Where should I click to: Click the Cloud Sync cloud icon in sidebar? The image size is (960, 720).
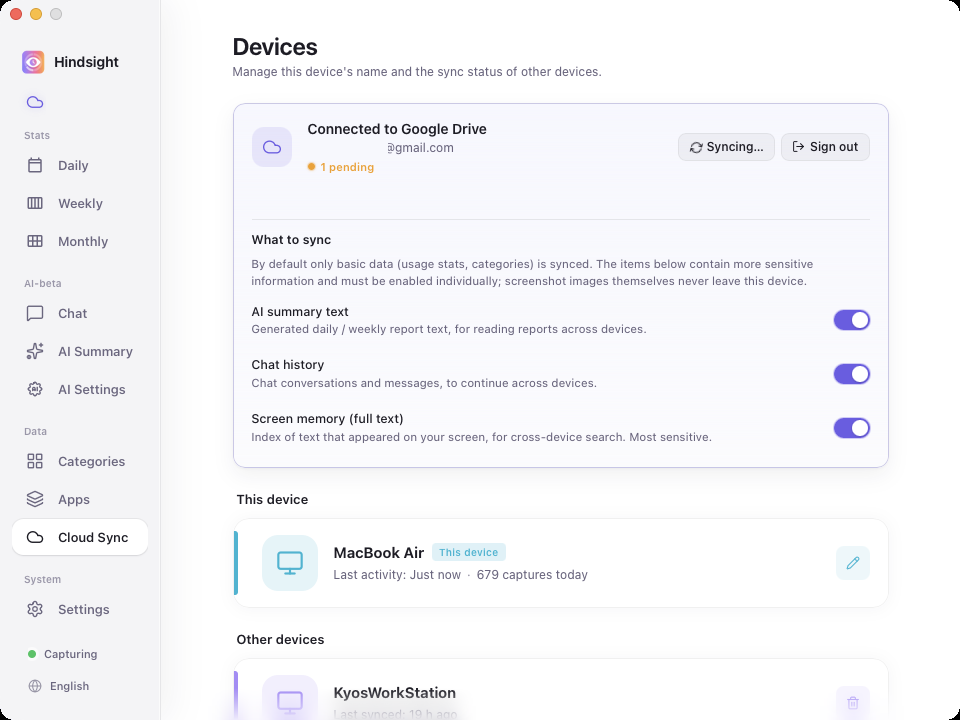coord(35,538)
